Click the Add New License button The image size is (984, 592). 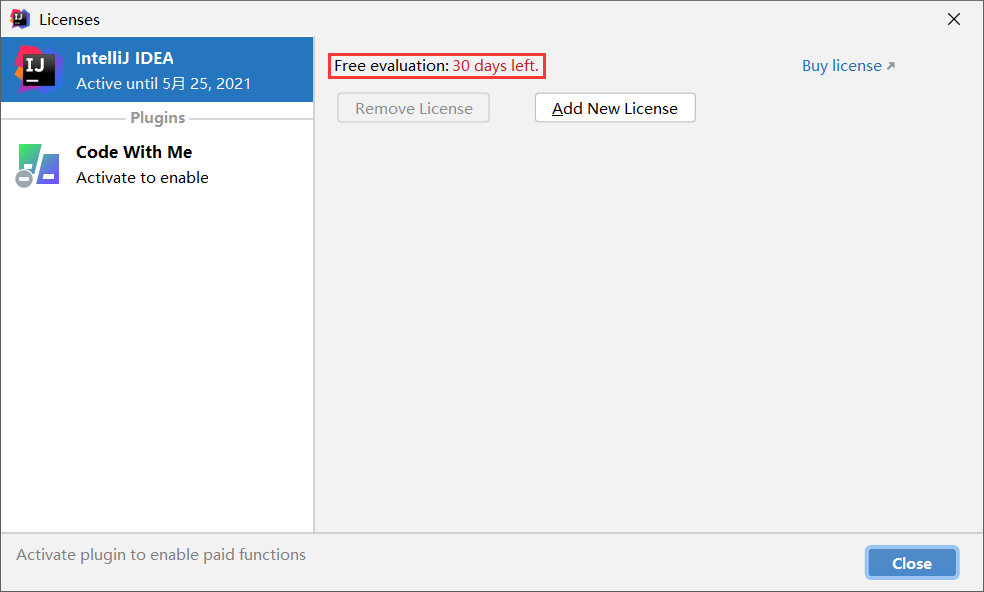(x=615, y=108)
